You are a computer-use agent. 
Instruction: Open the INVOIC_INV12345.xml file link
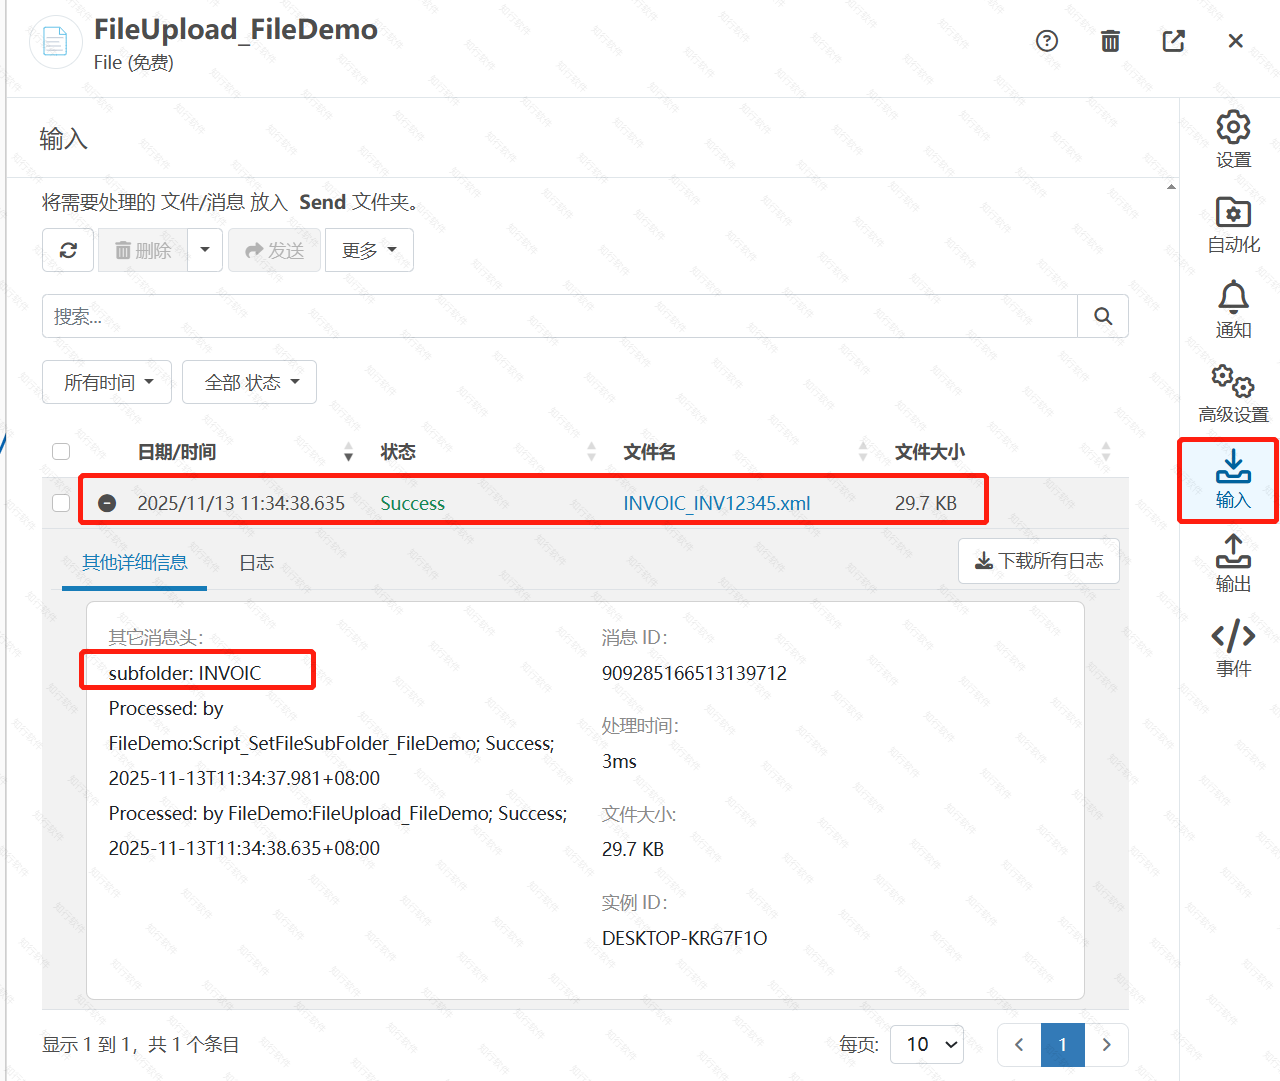click(x=716, y=502)
